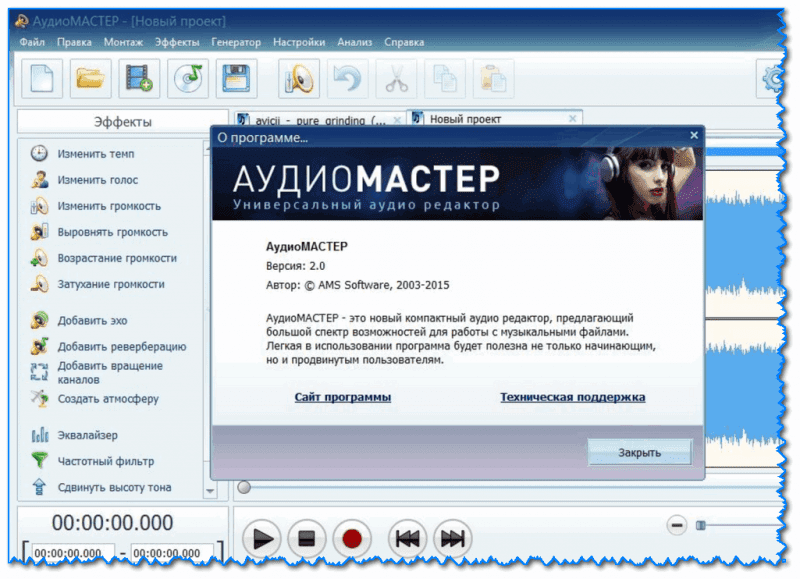This screenshot has width=800, height=579.
Task: Click the effects list scroll-down arrow
Action: point(210,491)
